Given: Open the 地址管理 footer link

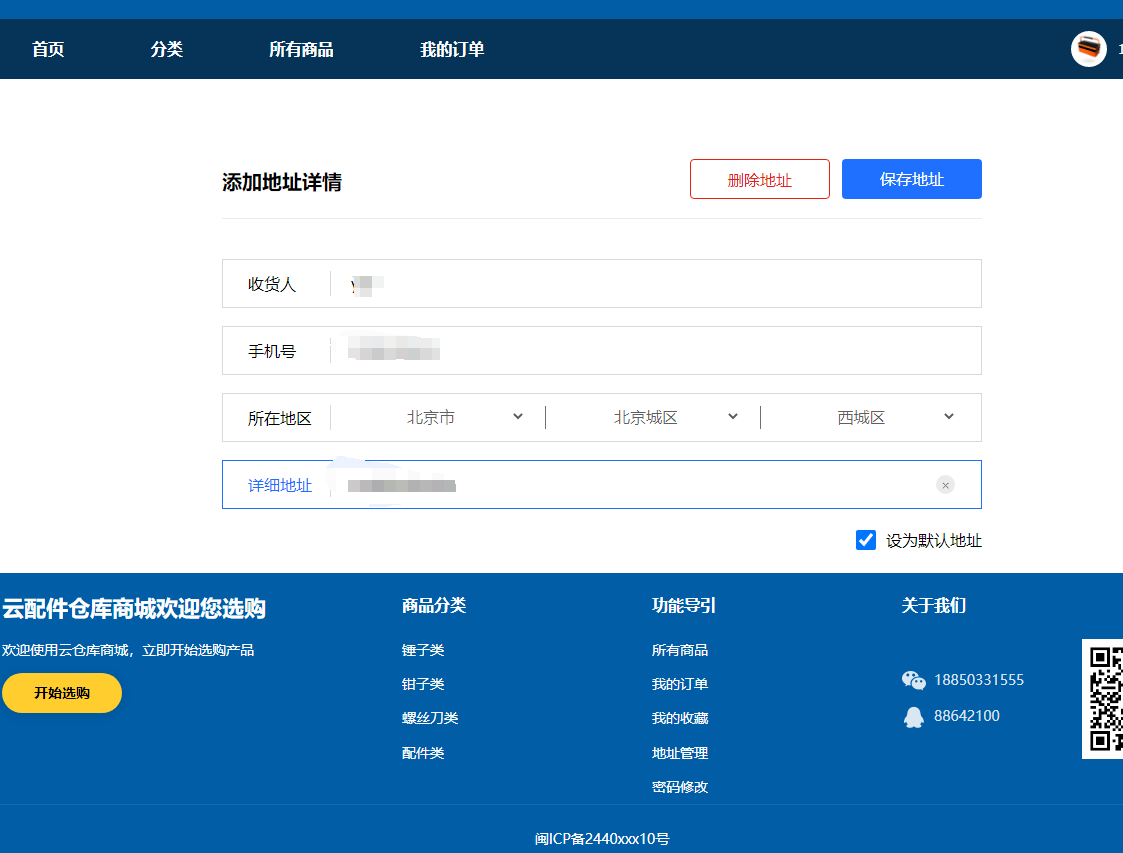Looking at the screenshot, I should (x=680, y=753).
